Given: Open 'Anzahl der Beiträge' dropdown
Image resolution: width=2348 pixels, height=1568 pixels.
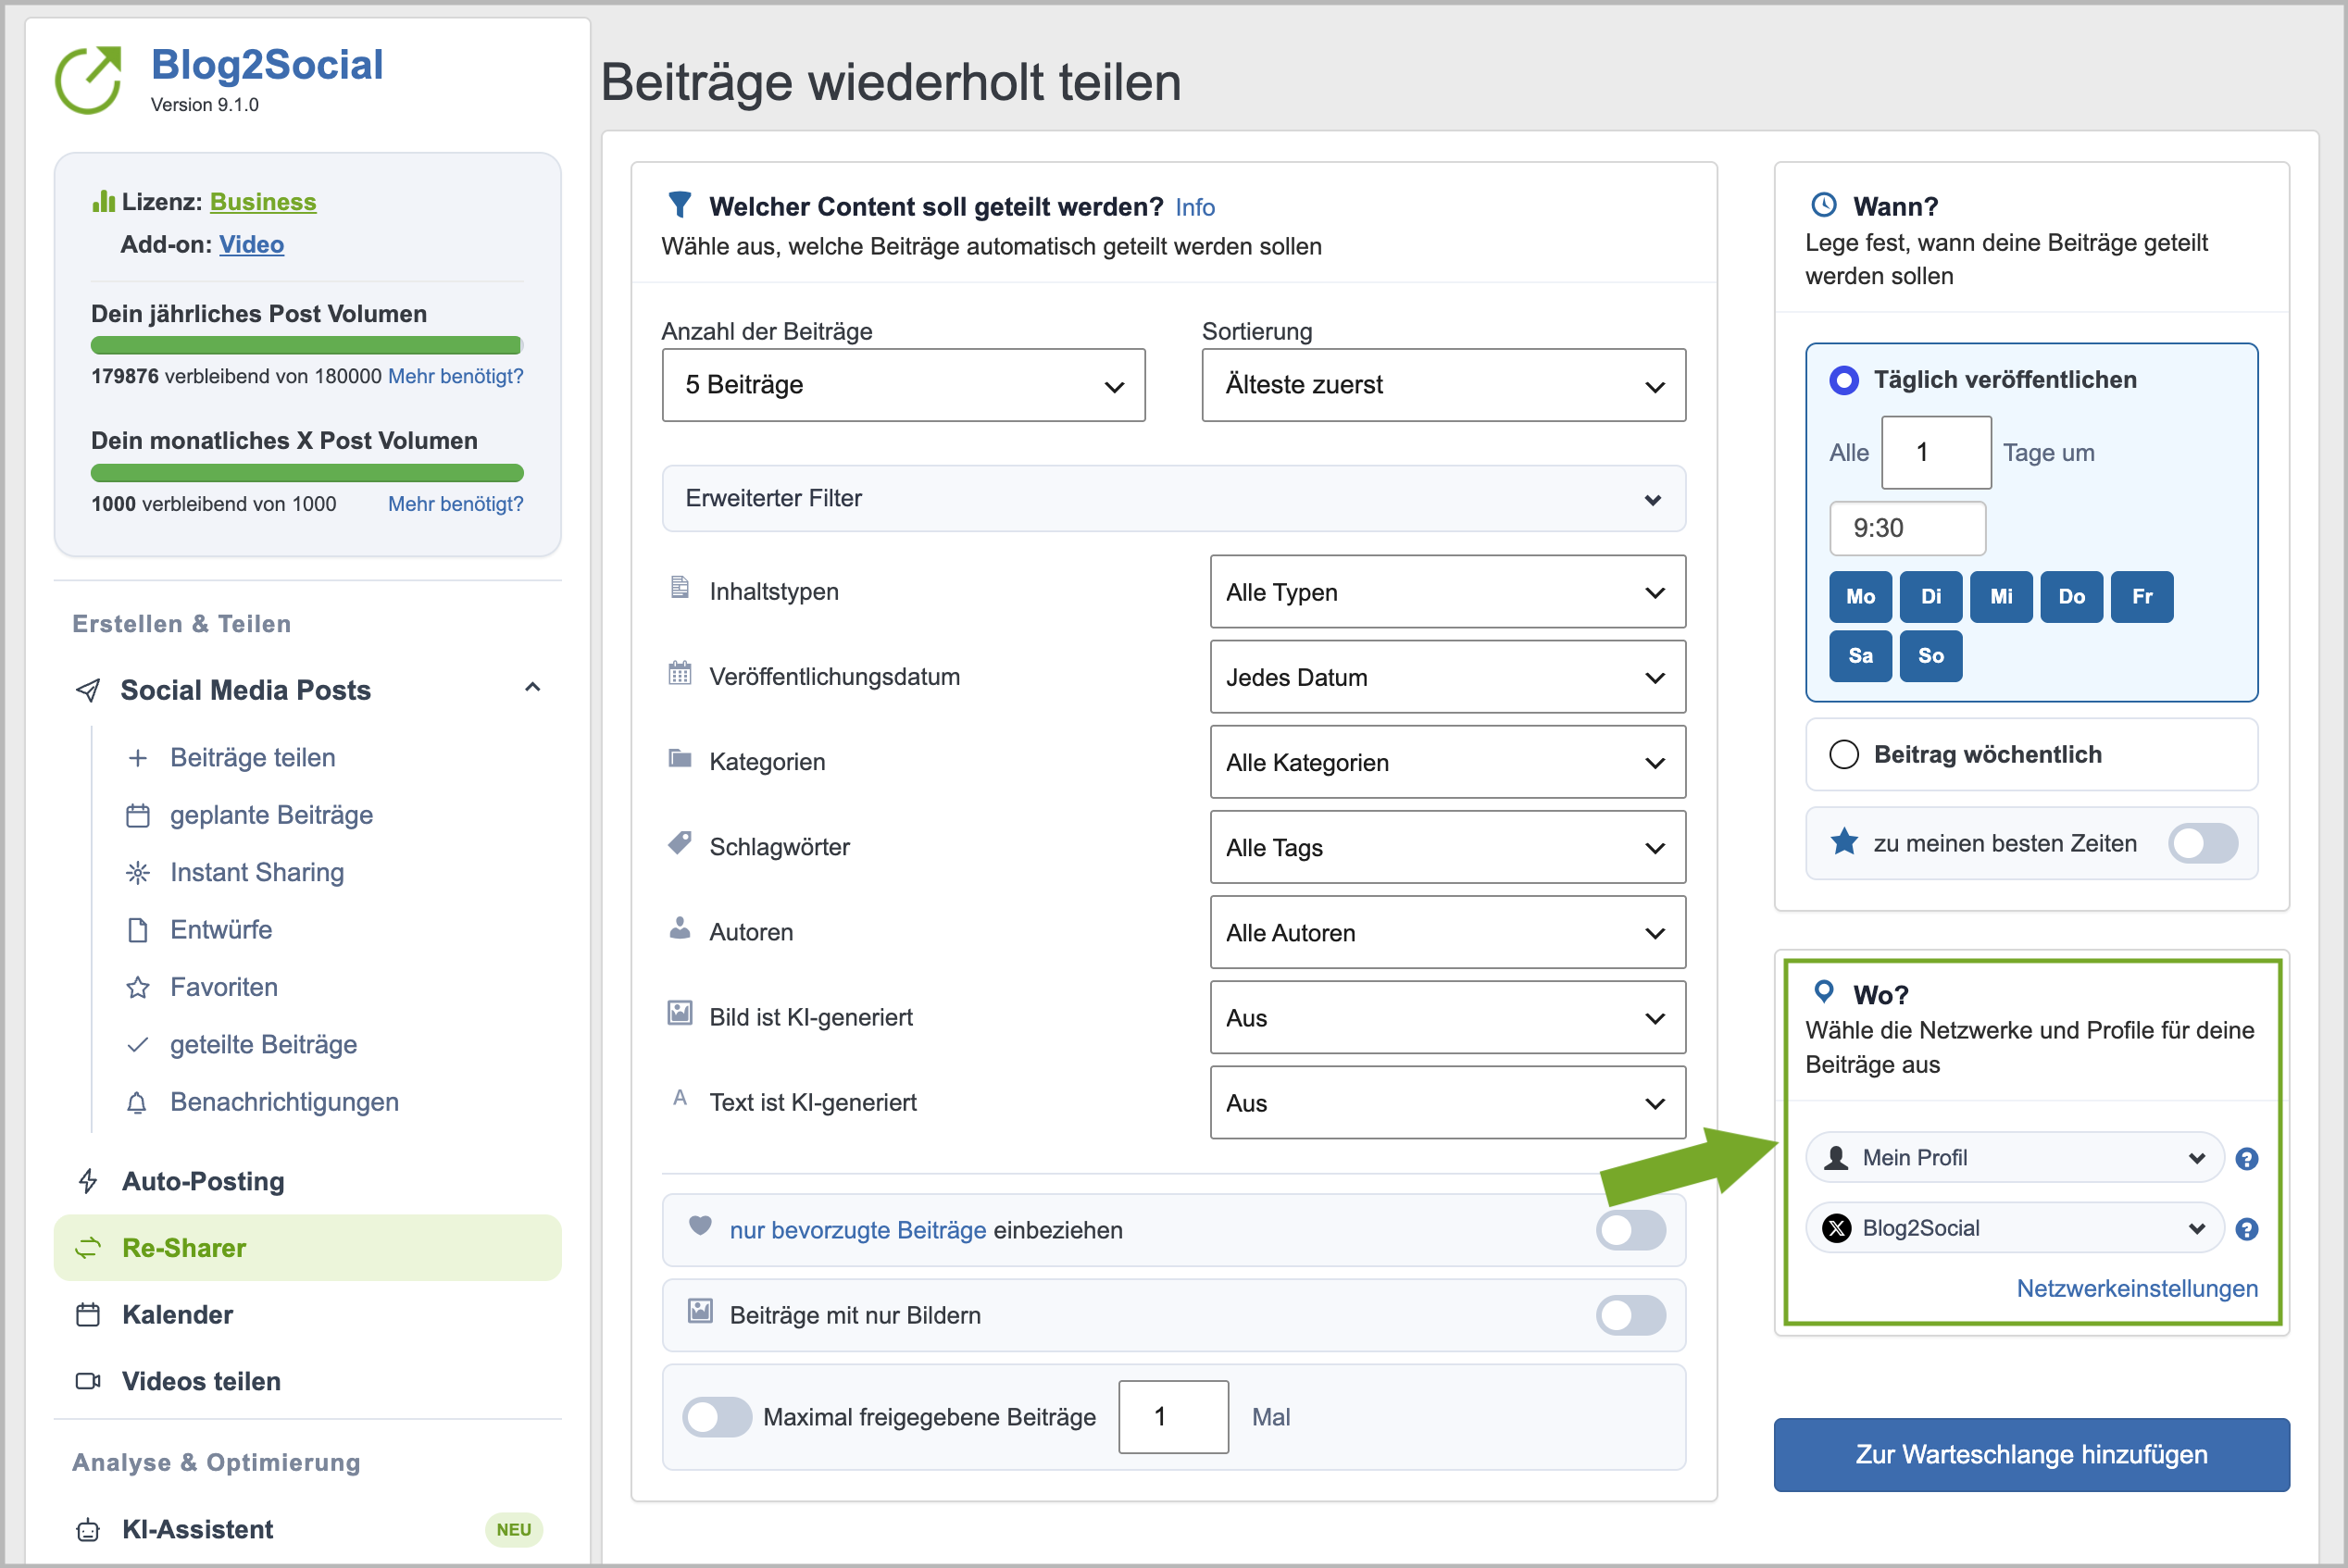Looking at the screenshot, I should (x=904, y=385).
